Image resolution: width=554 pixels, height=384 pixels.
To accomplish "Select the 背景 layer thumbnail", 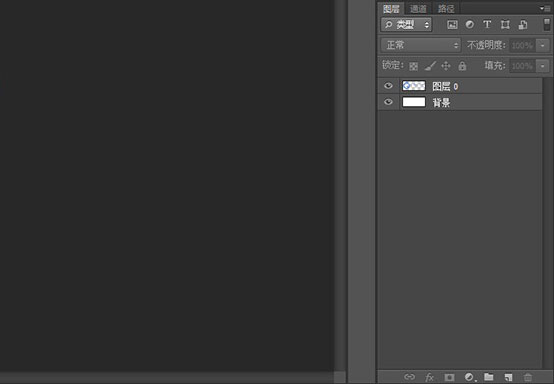I will pyautogui.click(x=414, y=102).
